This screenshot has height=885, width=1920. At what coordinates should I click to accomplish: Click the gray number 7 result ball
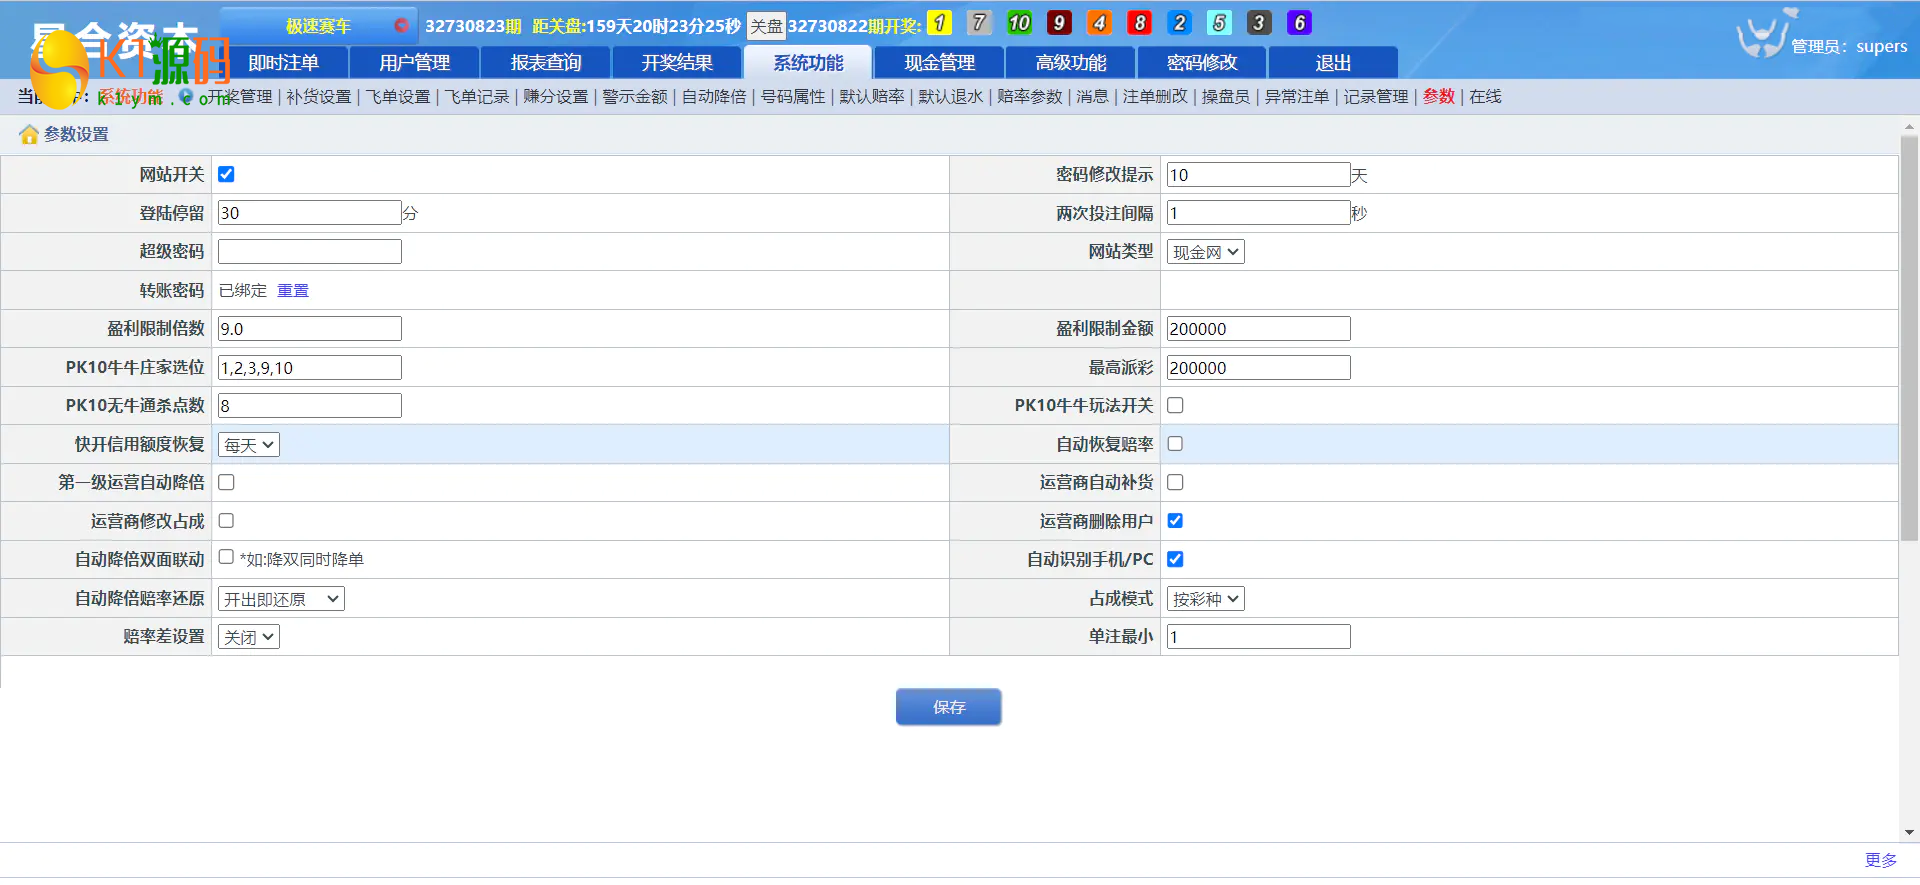point(979,23)
